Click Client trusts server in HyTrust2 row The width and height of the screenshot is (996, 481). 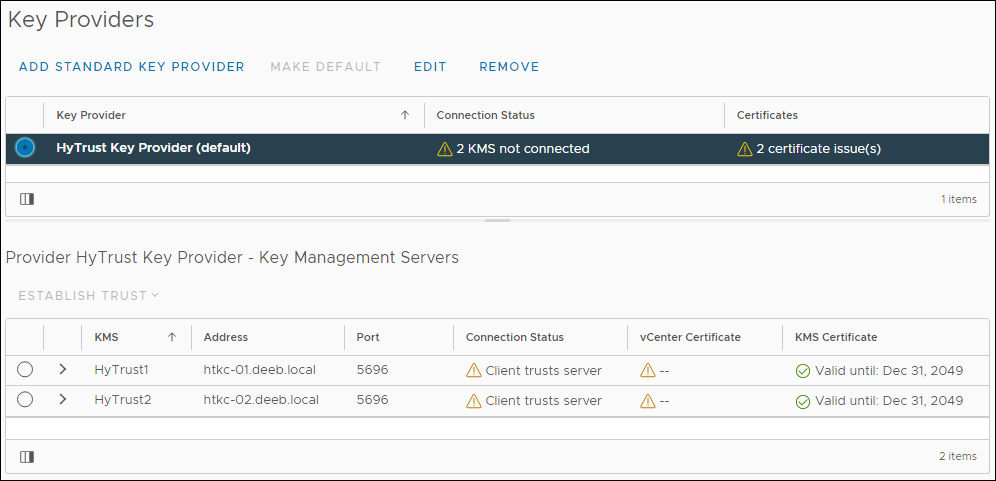click(x=544, y=400)
